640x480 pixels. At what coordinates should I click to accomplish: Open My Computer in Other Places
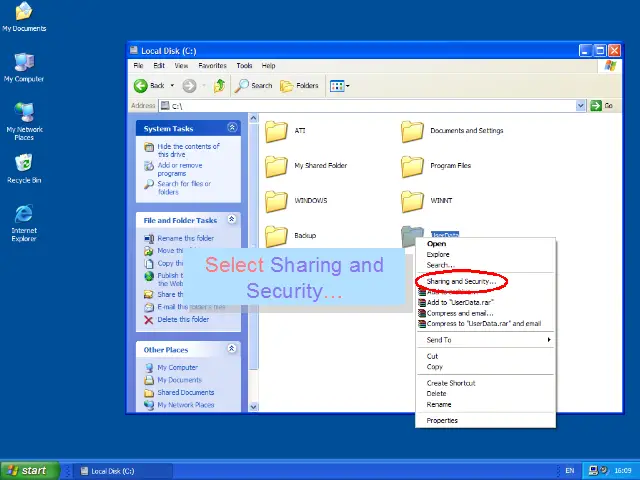[177, 367]
